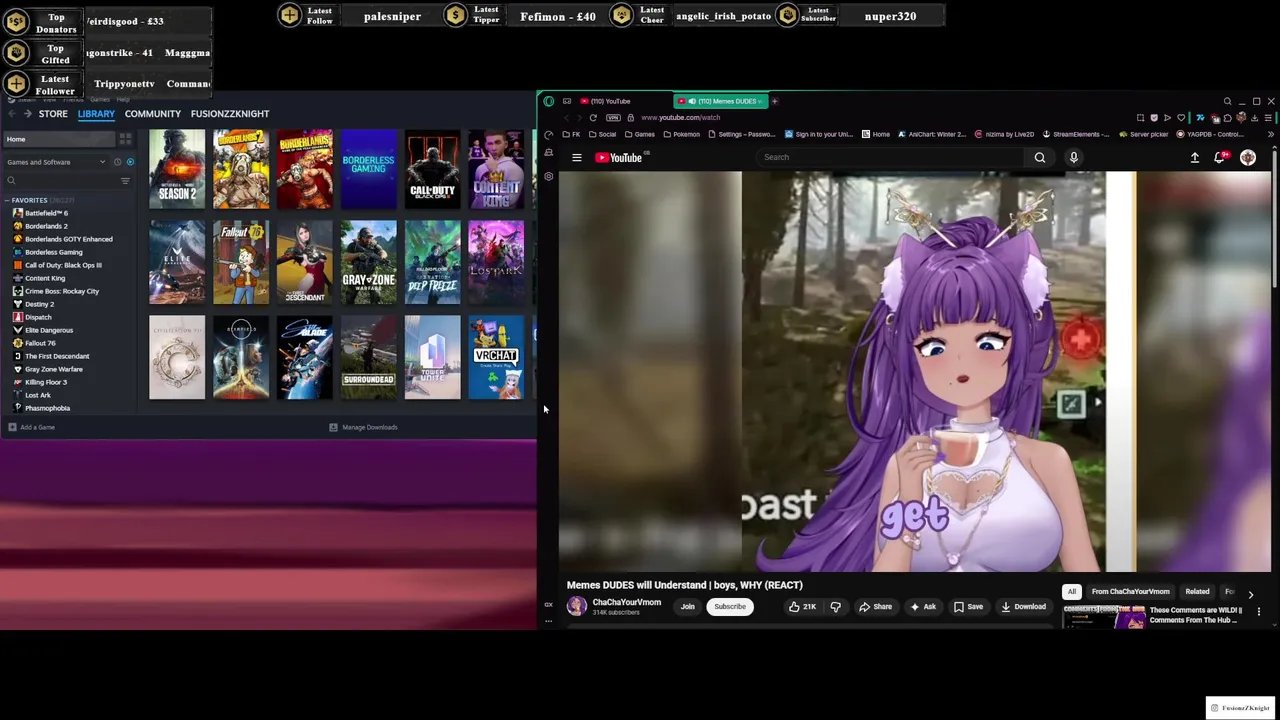
Task: Click the Opera address bar URL
Action: tap(680, 118)
